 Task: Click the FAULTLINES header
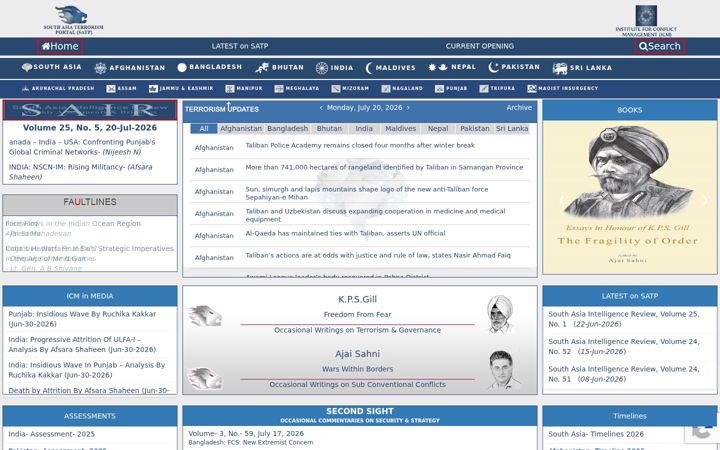(x=90, y=202)
